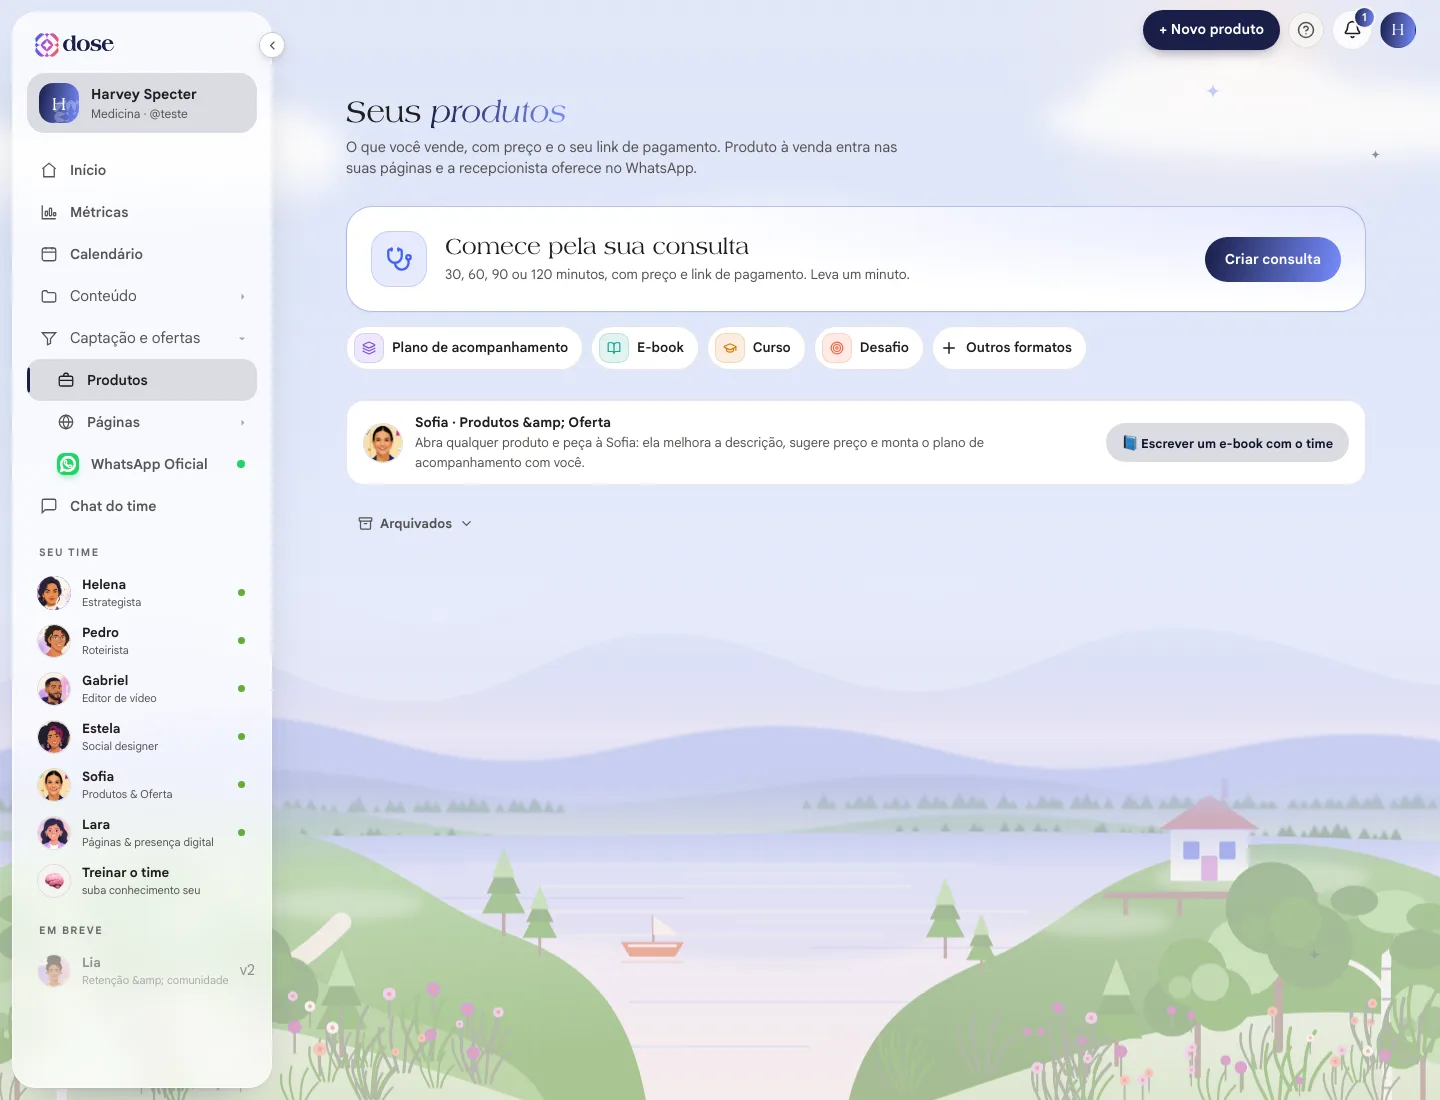Open Outros formatos option
The image size is (1440, 1100).
tap(1009, 348)
